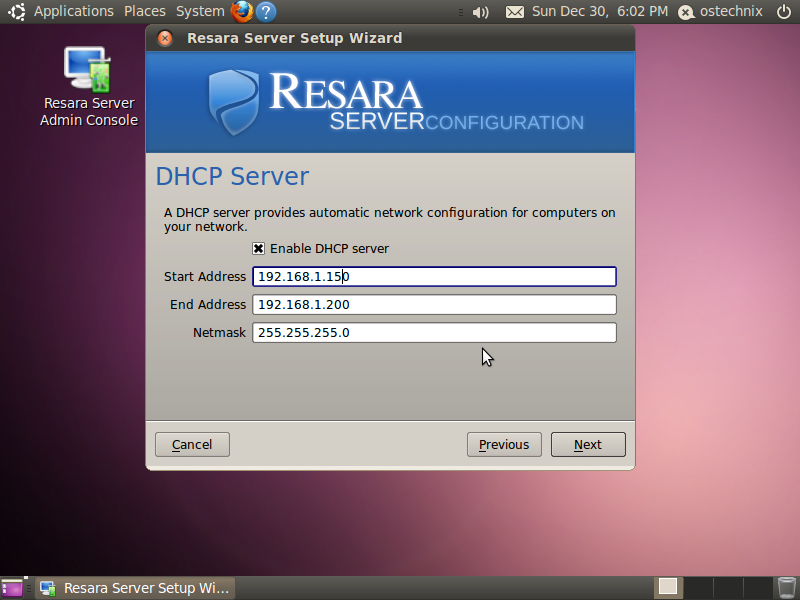Toggle the Enable DHCP server checkbox
Viewport: 800px width, 600px height.
[258, 248]
